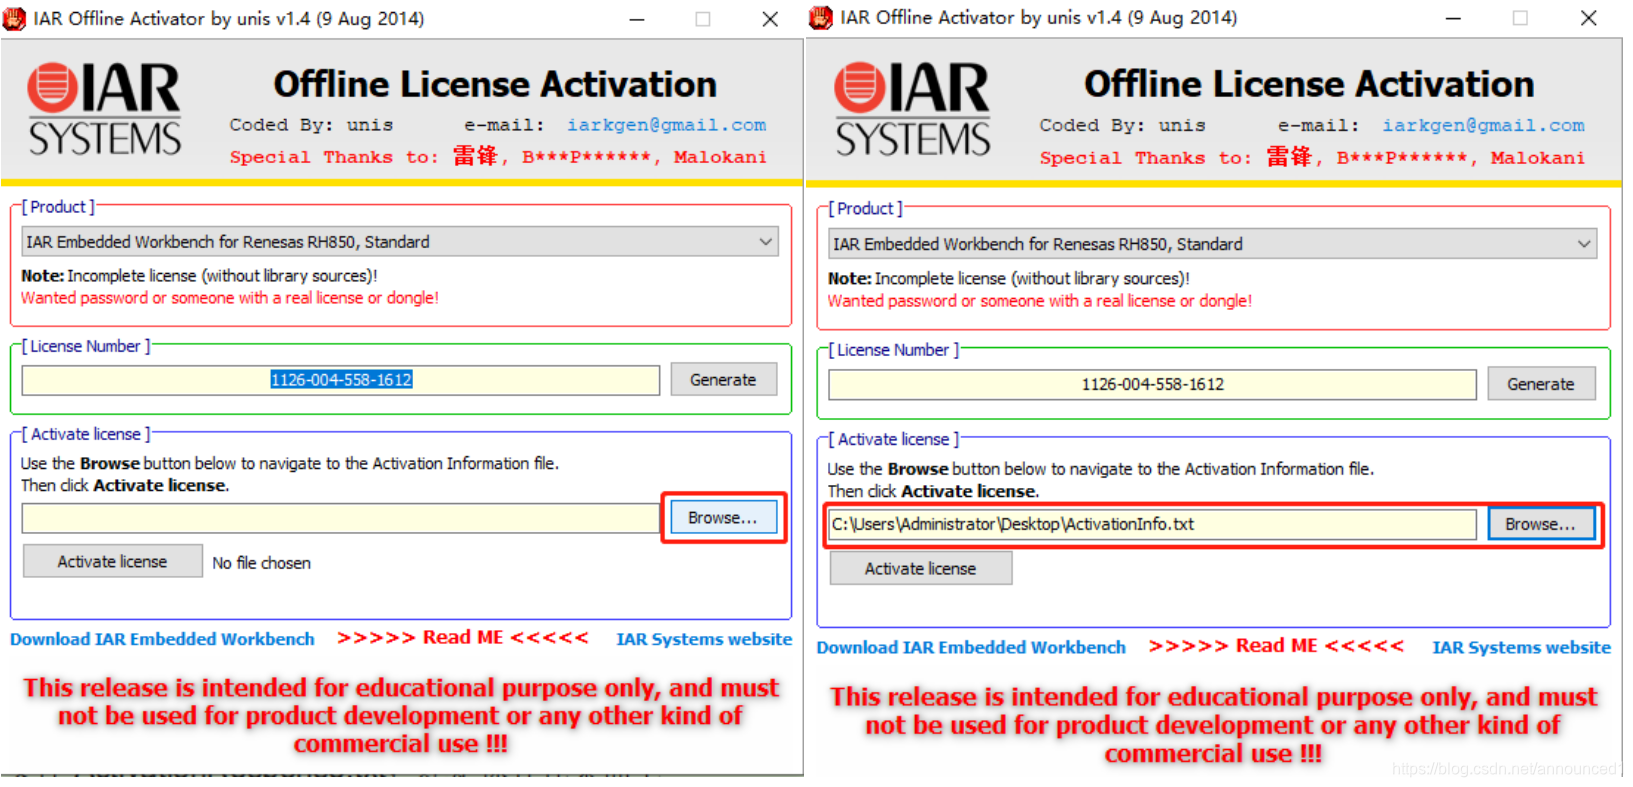1633x787 pixels.
Task: Click "Offline License Activation" heading in right window
Action: (1309, 85)
